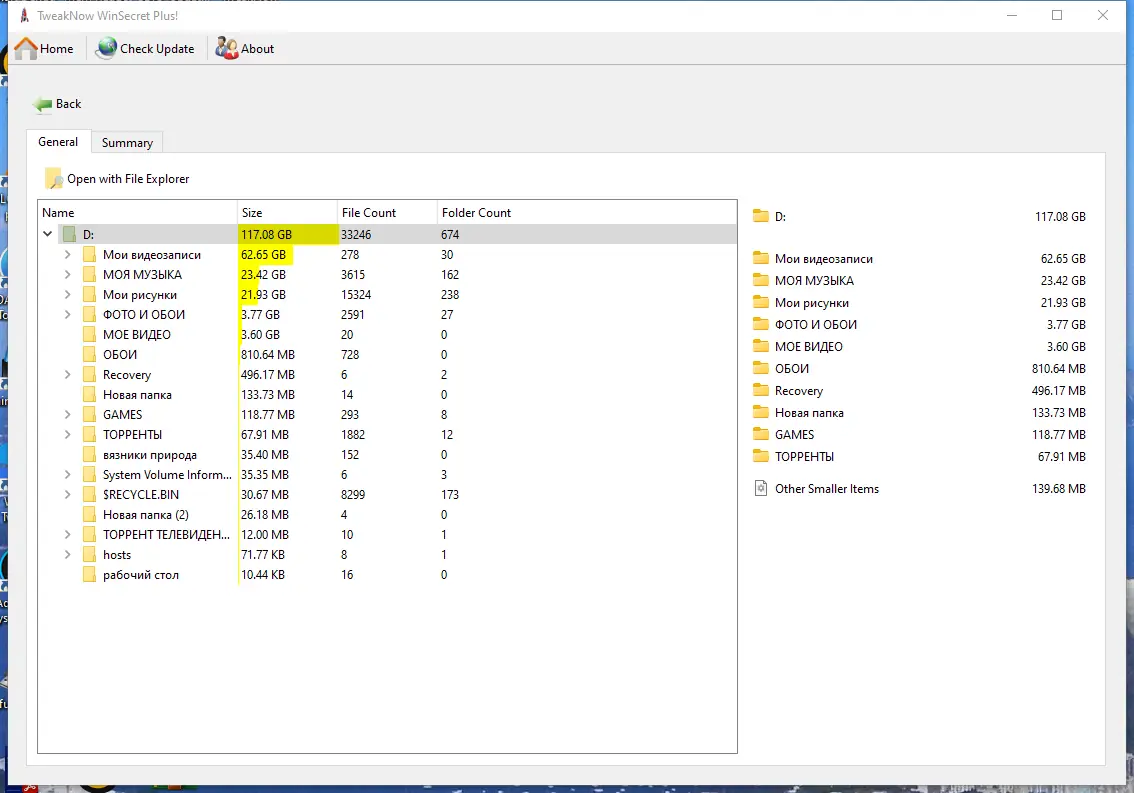
Task: Click вязники природа folder icon
Action: [89, 455]
